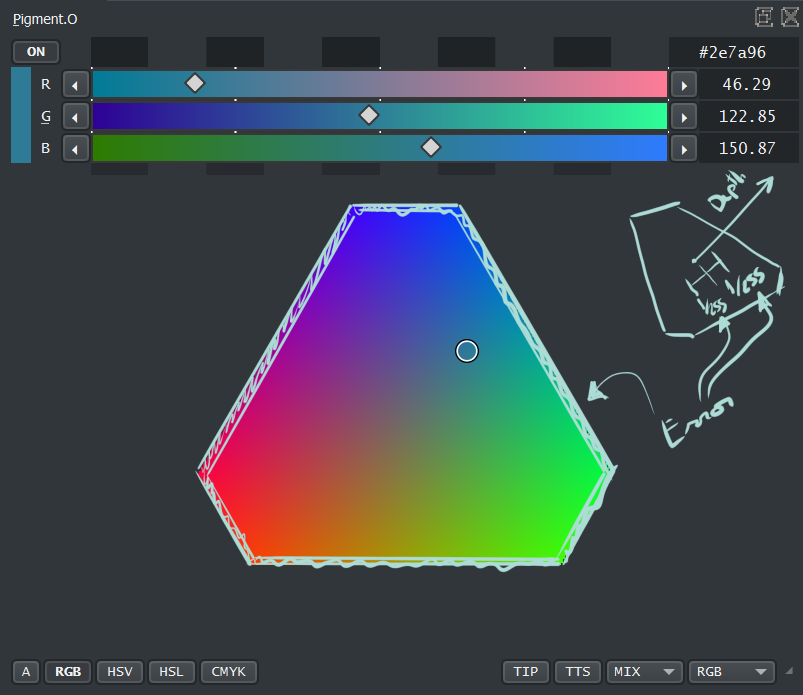Float the Pigment.O docker panel
Viewport: 803px width, 695px height.
coord(764,16)
